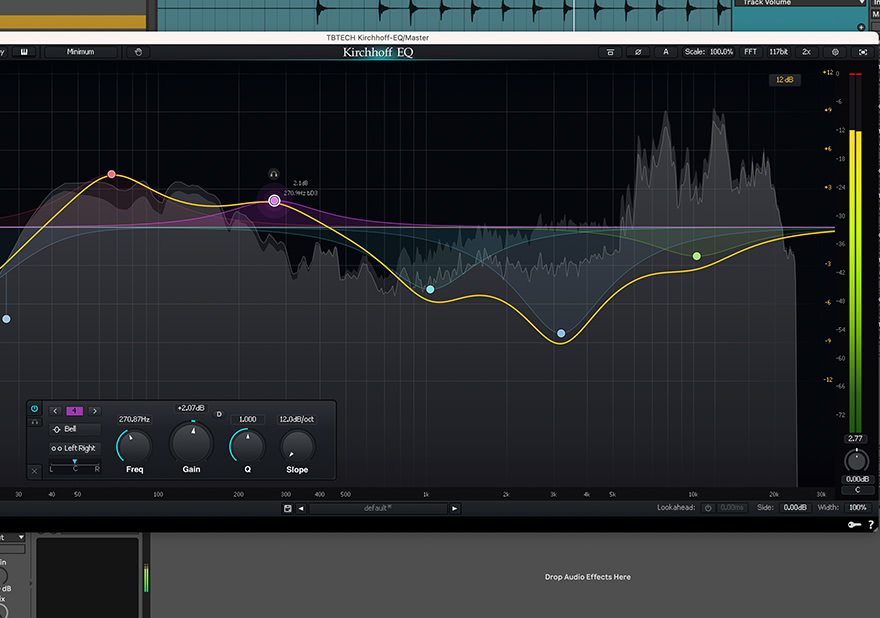Go to the next band with right arrow
Viewport: 880px width, 618px height.
click(x=95, y=410)
